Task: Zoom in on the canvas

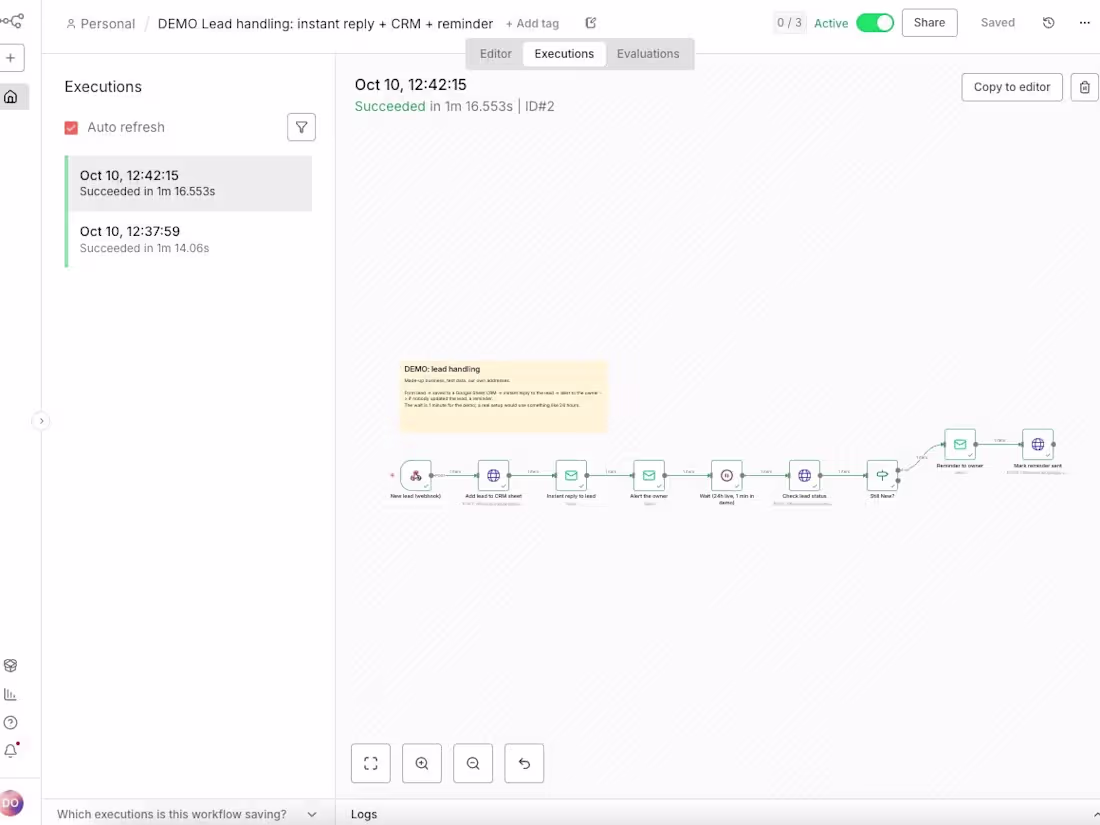Action: tap(422, 763)
